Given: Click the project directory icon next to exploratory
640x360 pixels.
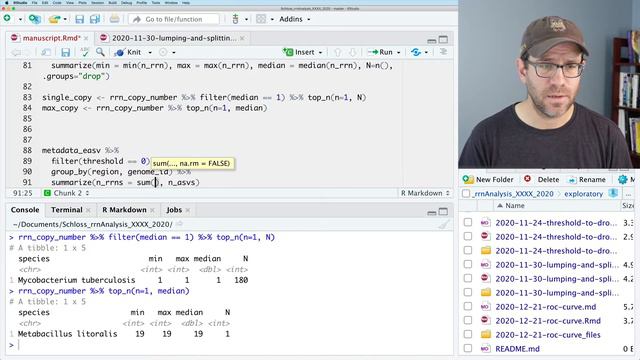Looking at the screenshot, I should [613, 193].
